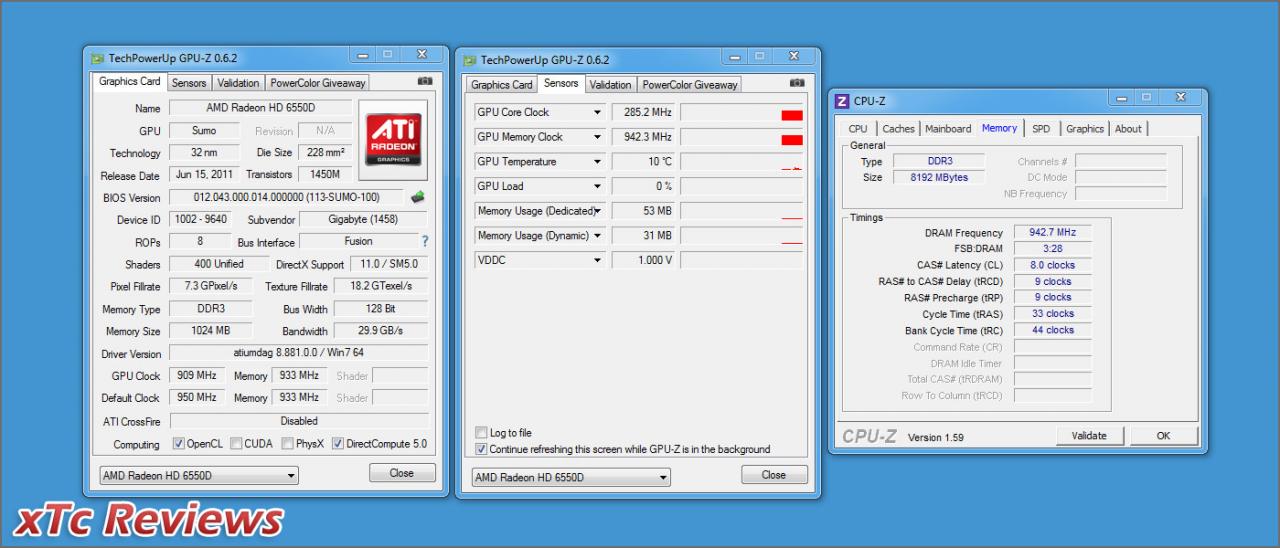Click the BIOS Version field
This screenshot has height=548, width=1280.
point(287,197)
